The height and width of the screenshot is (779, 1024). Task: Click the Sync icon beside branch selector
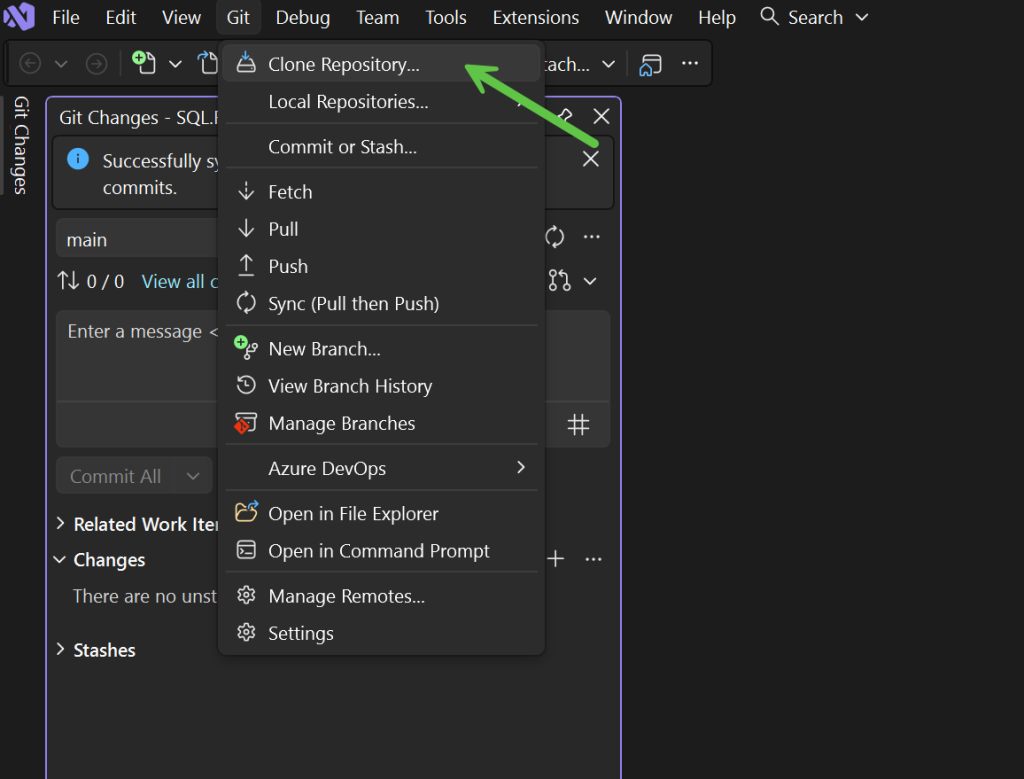click(x=554, y=236)
